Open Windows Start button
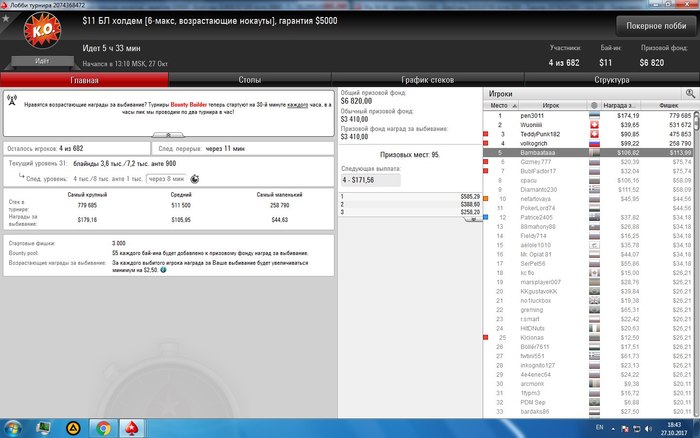Screen dimensions: 700x438 12,429
